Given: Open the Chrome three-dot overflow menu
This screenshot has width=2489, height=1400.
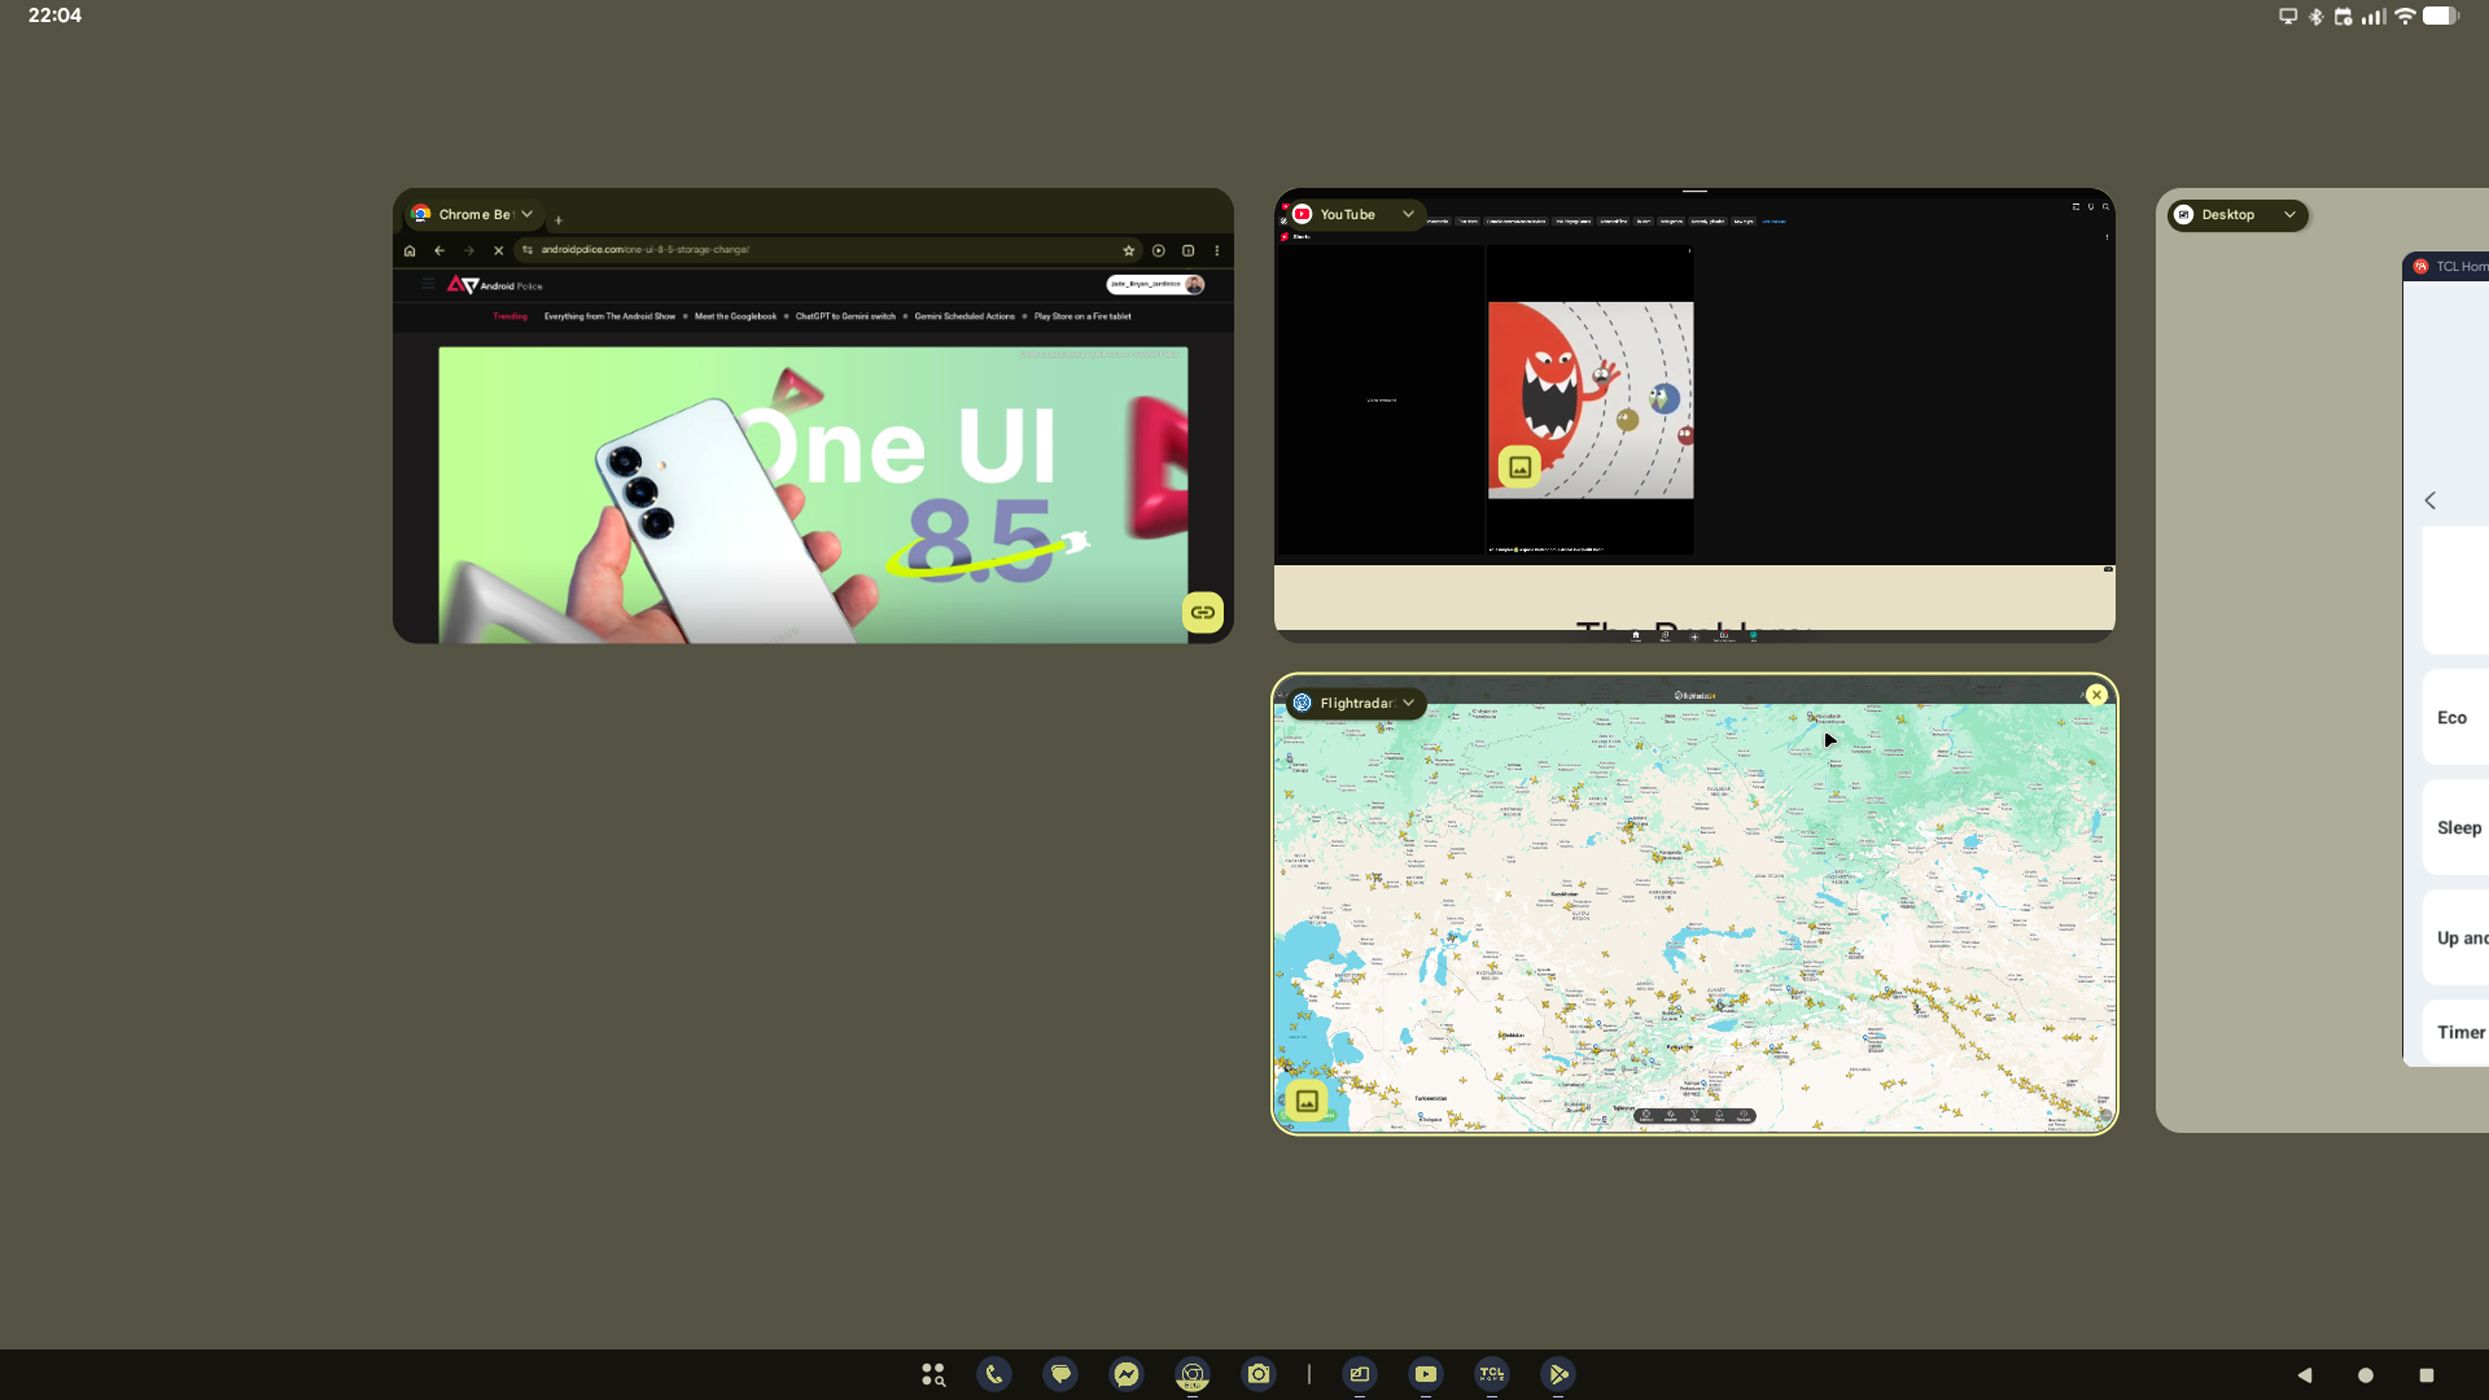Looking at the screenshot, I should [1216, 251].
